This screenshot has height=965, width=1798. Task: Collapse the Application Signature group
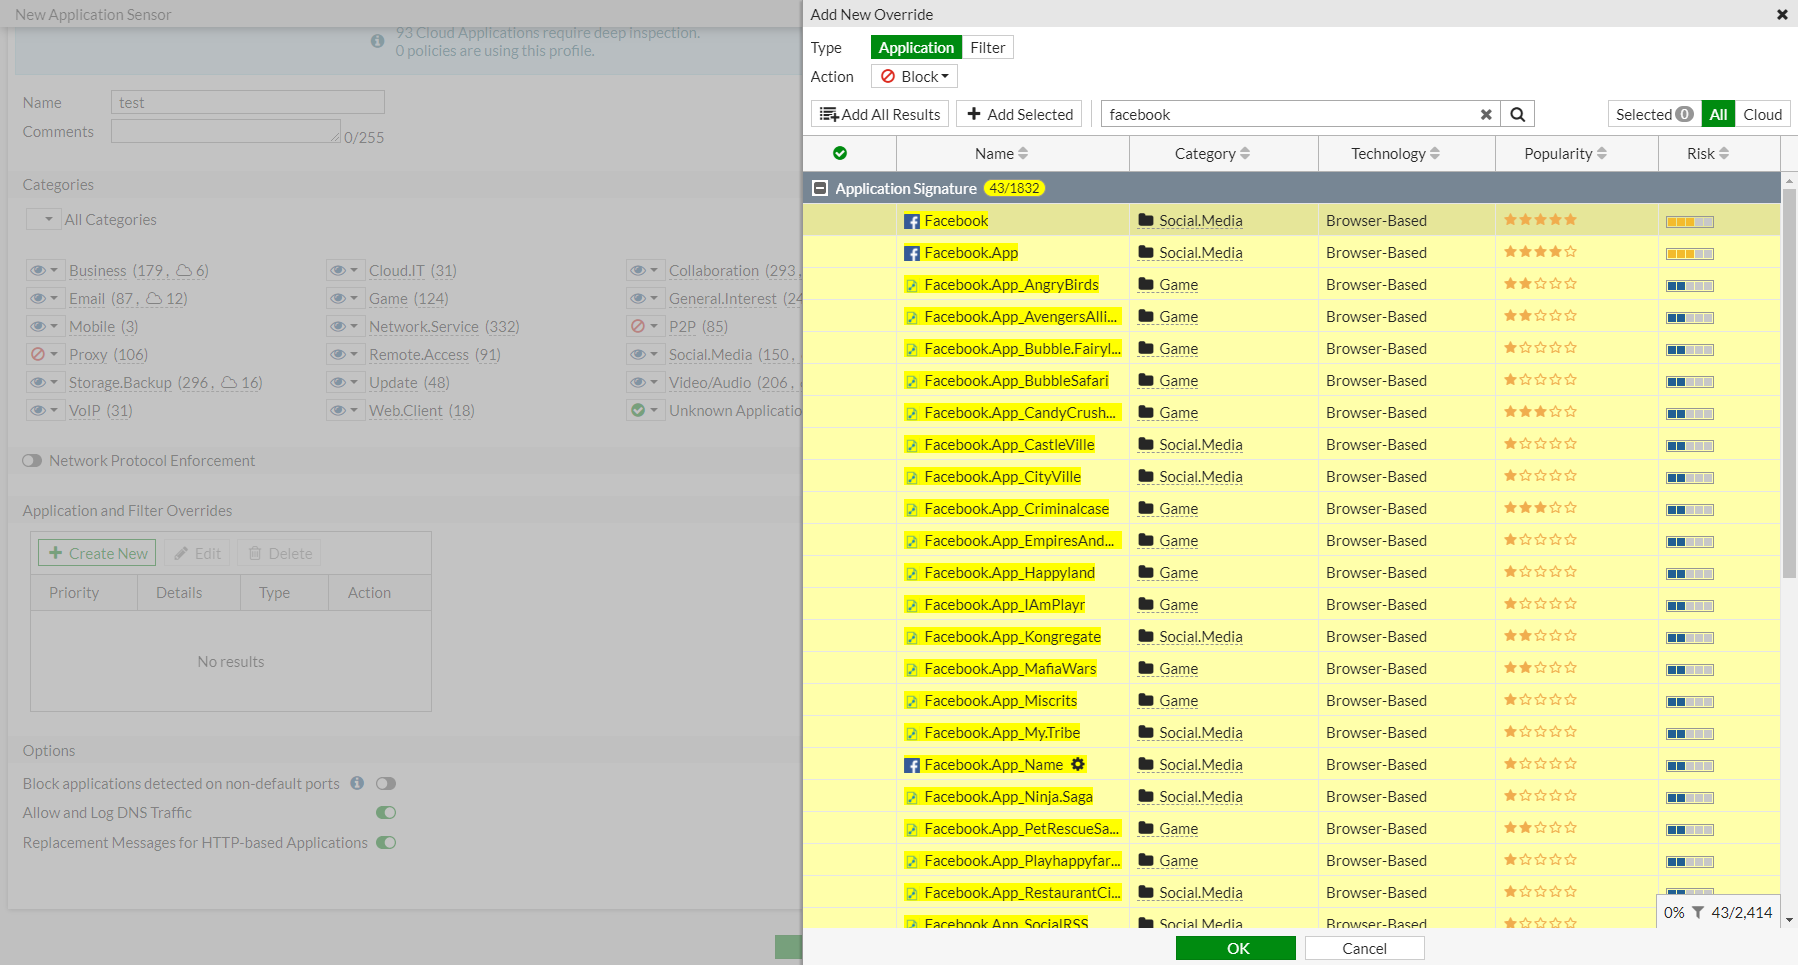820,188
